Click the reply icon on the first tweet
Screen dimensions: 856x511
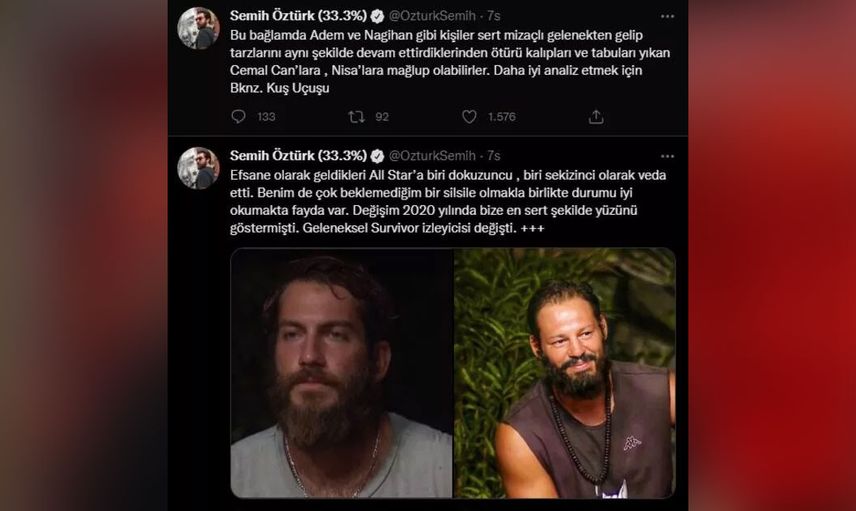coord(238,116)
